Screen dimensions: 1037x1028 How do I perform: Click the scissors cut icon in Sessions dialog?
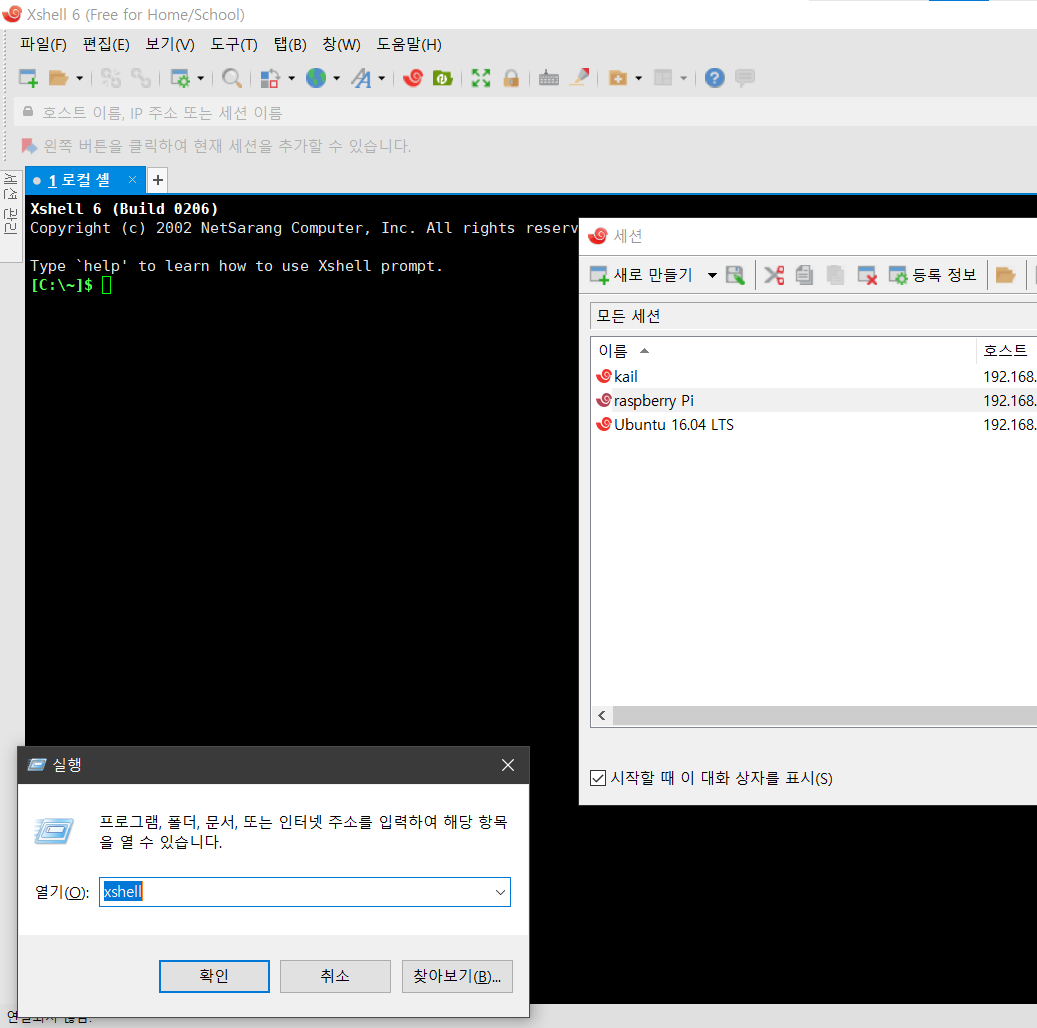774,275
